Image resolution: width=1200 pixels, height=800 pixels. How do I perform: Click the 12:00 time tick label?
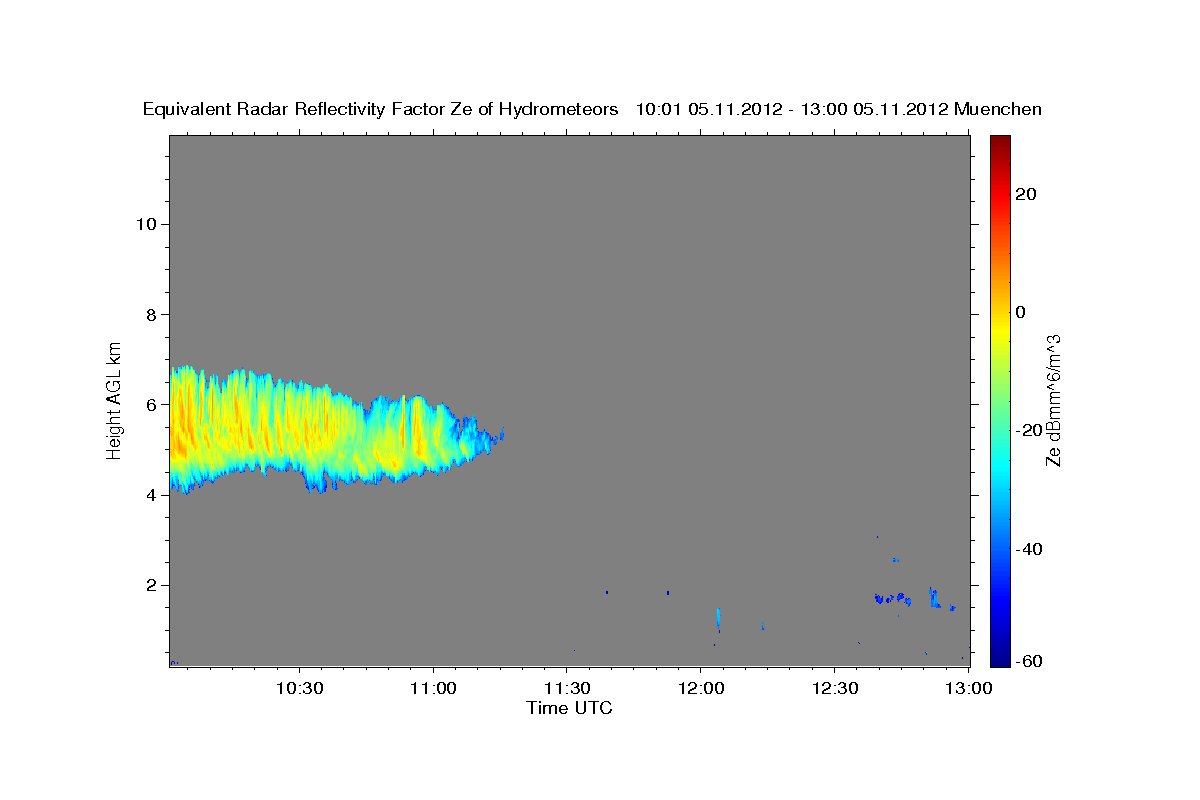pyautogui.click(x=701, y=689)
